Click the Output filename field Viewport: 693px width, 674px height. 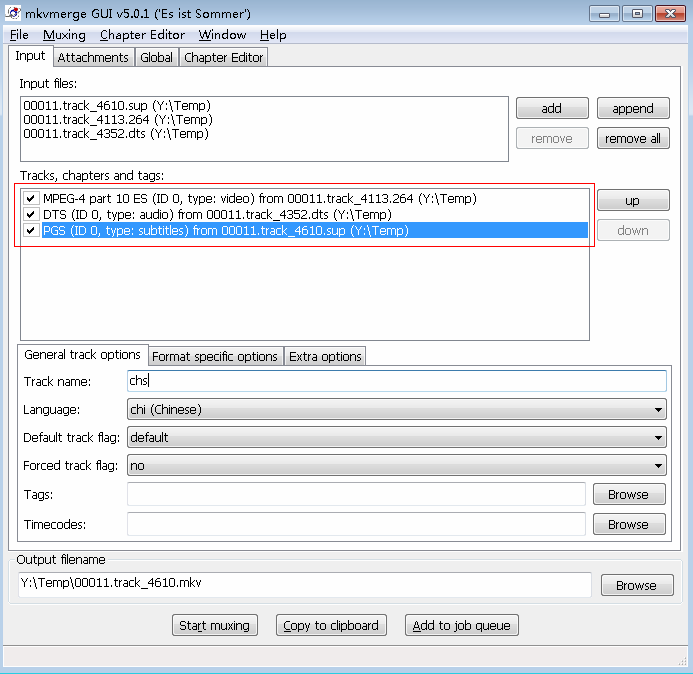click(305, 584)
